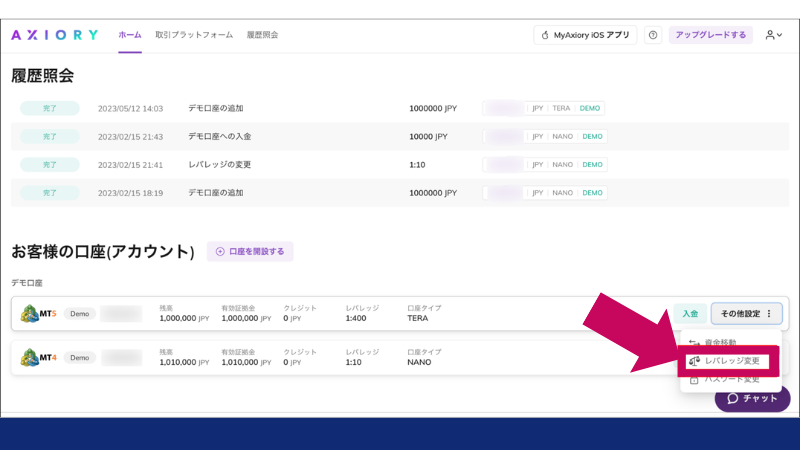This screenshot has height=450, width=800.
Task: Click 完了 status on 2023/02/15 18:19 row
Action: click(x=49, y=193)
